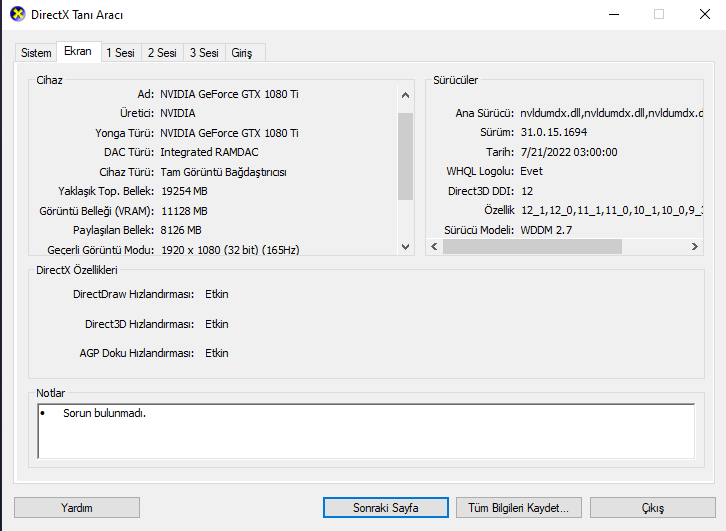Click Tüm Bilgileri Kaydet button
Viewport: 726px width, 531px height.
click(519, 508)
